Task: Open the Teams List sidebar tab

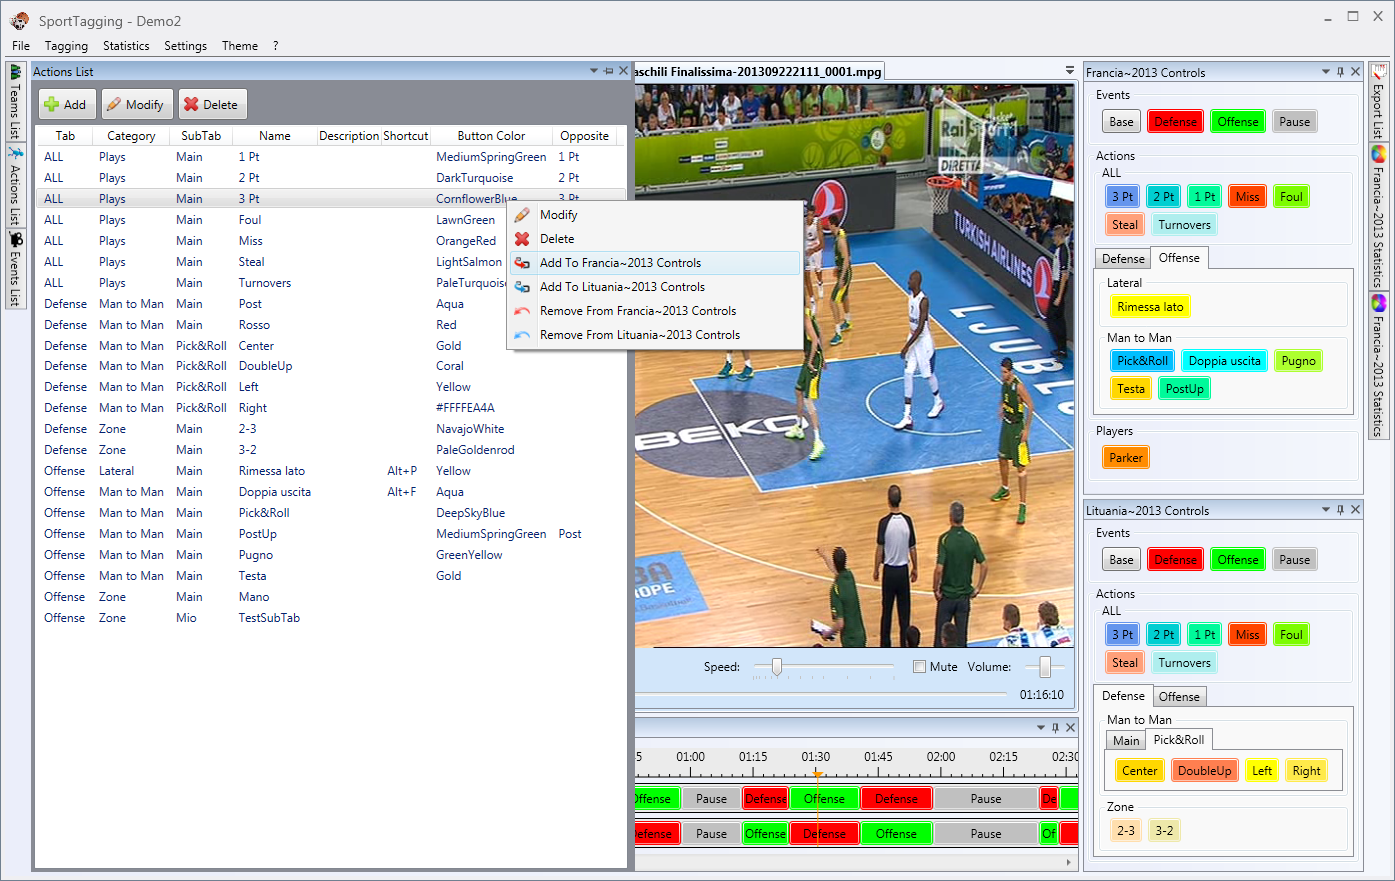Action: [x=15, y=102]
